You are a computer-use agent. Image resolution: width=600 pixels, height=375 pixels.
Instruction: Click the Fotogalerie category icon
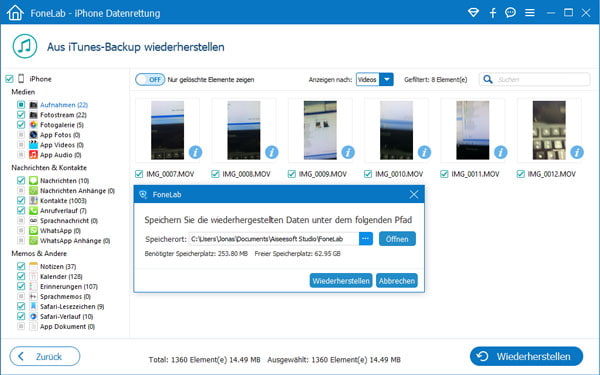[34, 125]
